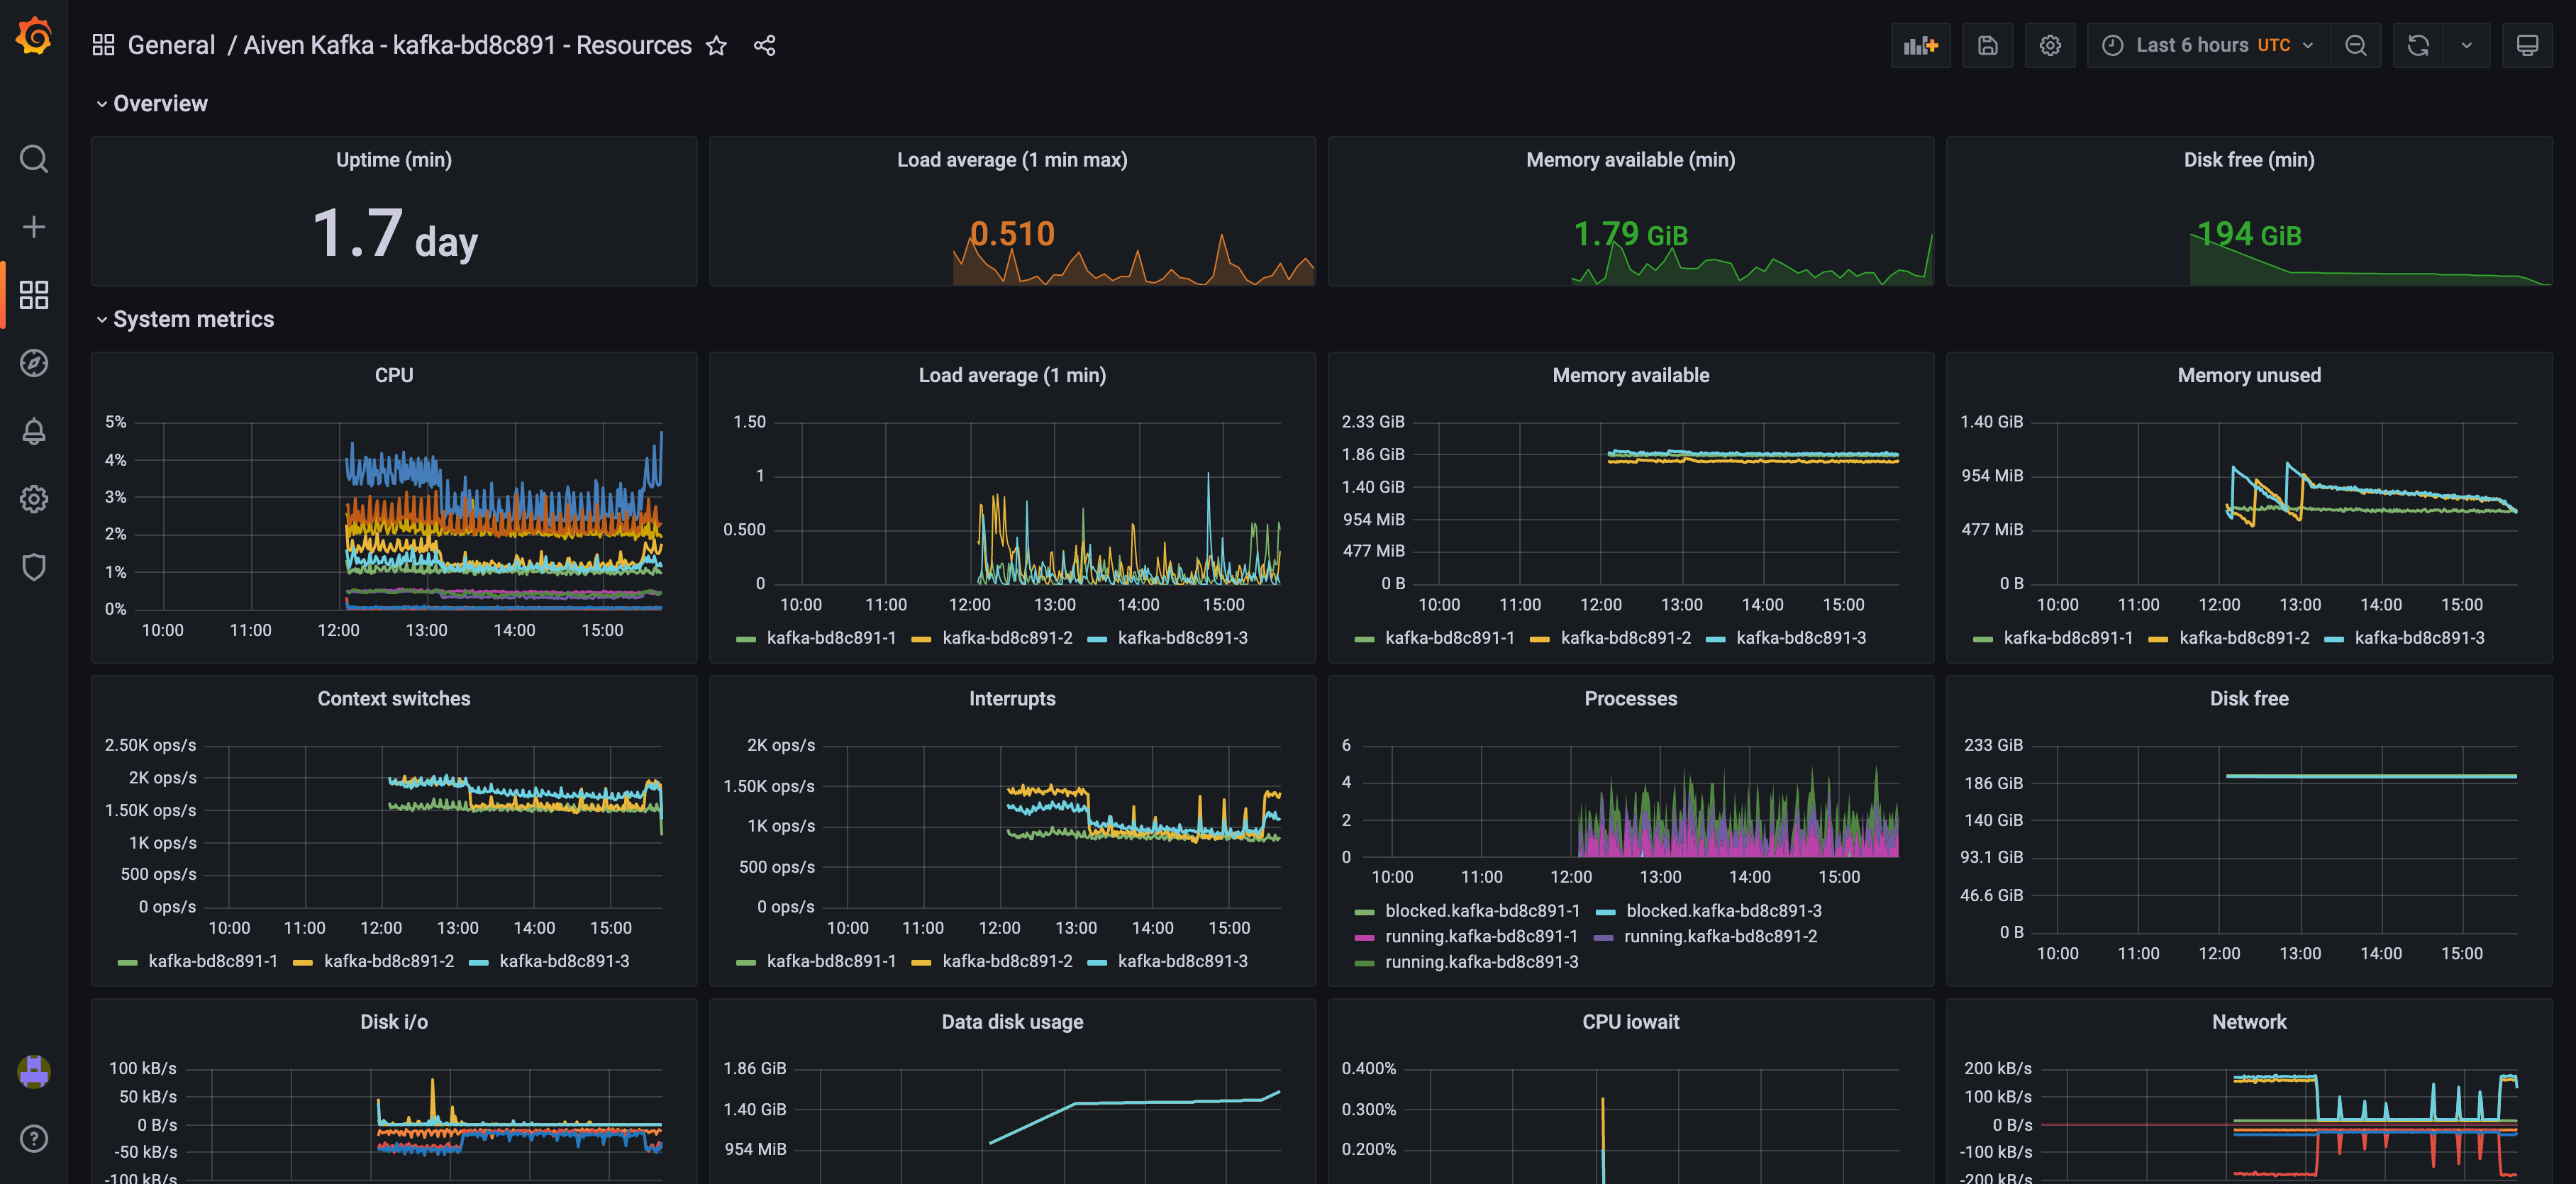Click the kafka-bd8c891-3 color swatch in Memory unused
The height and width of the screenshot is (1184, 2576).
pos(2335,639)
